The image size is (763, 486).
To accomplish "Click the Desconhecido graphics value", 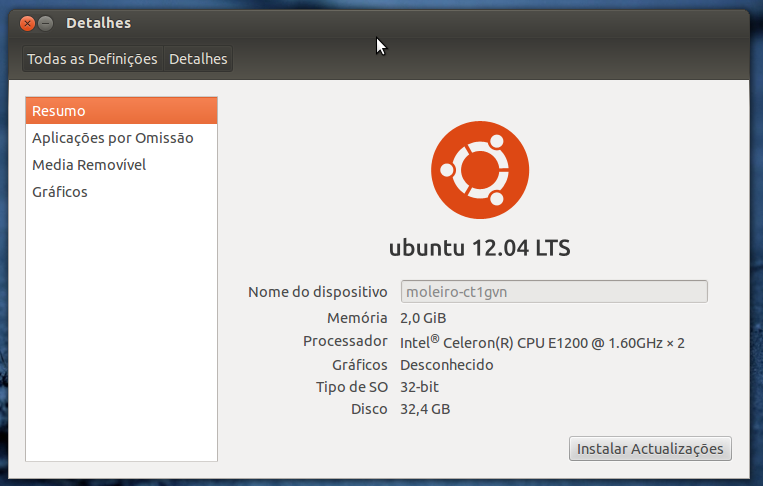I will [447, 365].
